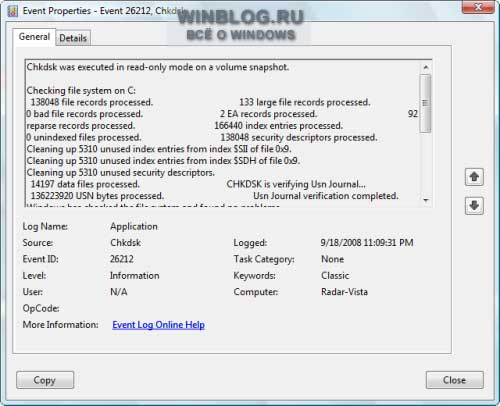Click the 'Task Category:' label
500x406 pixels.
coord(264,259)
